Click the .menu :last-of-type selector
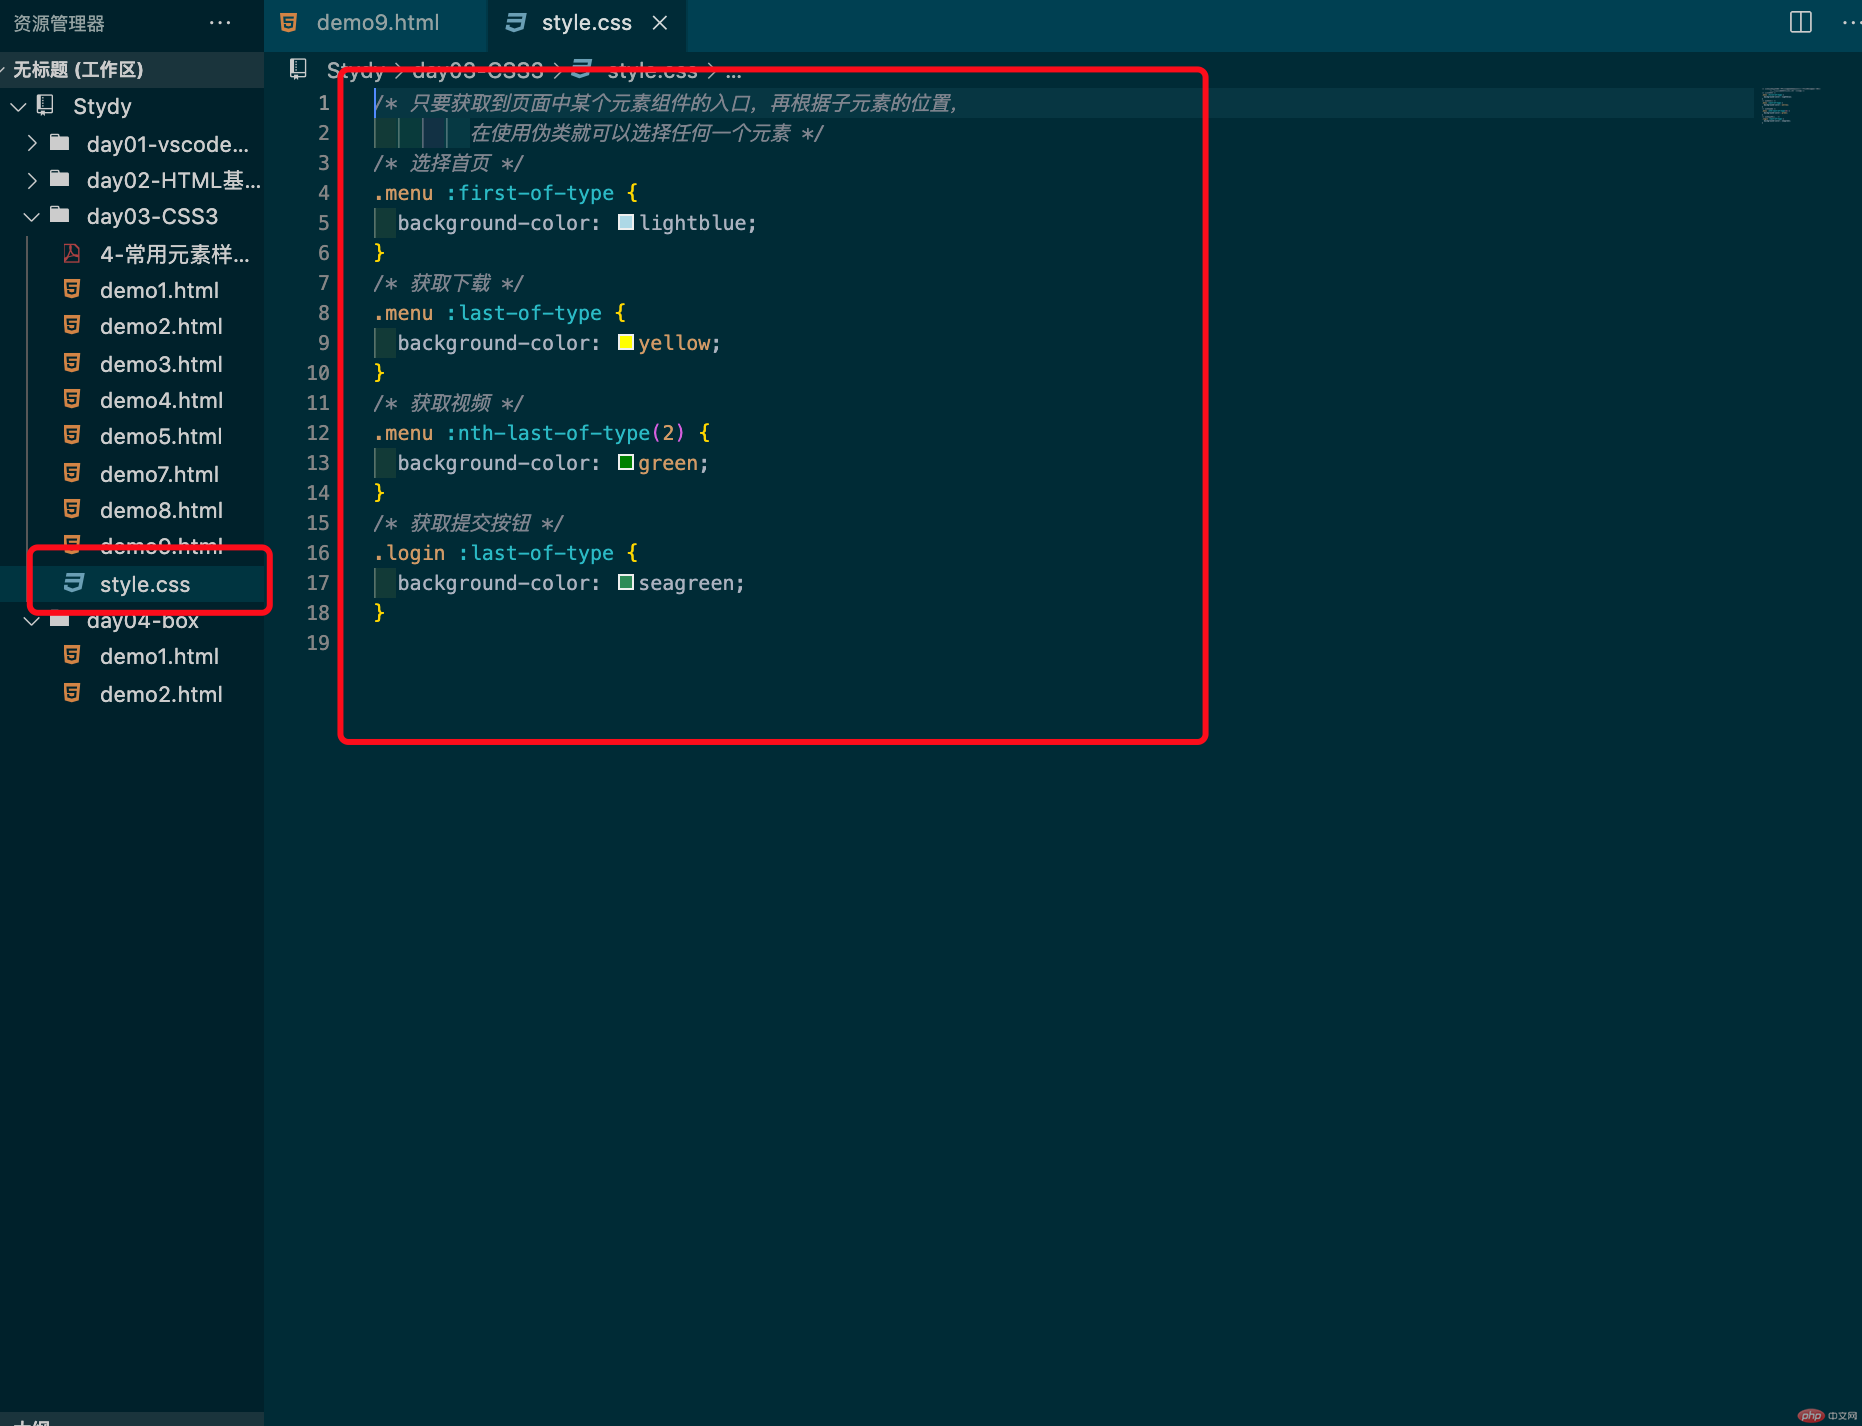Screen dimensions: 1862x1426 [488, 313]
